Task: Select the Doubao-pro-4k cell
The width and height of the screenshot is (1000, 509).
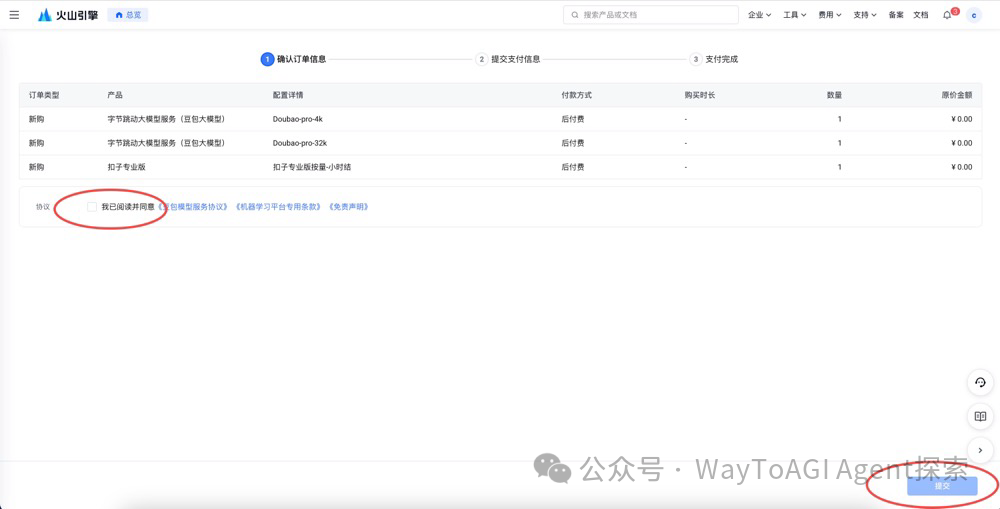Action: coord(298,119)
